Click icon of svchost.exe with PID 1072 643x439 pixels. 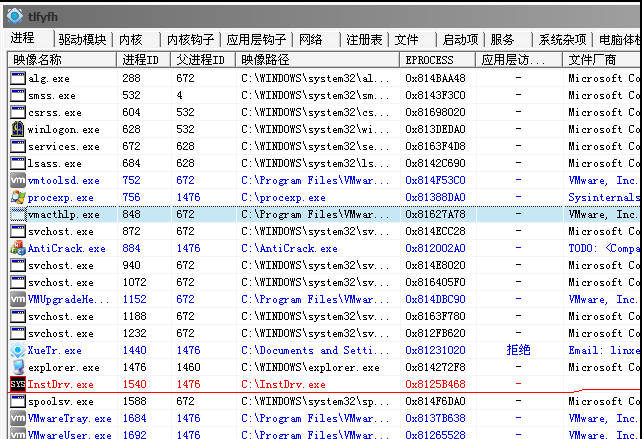[18, 282]
